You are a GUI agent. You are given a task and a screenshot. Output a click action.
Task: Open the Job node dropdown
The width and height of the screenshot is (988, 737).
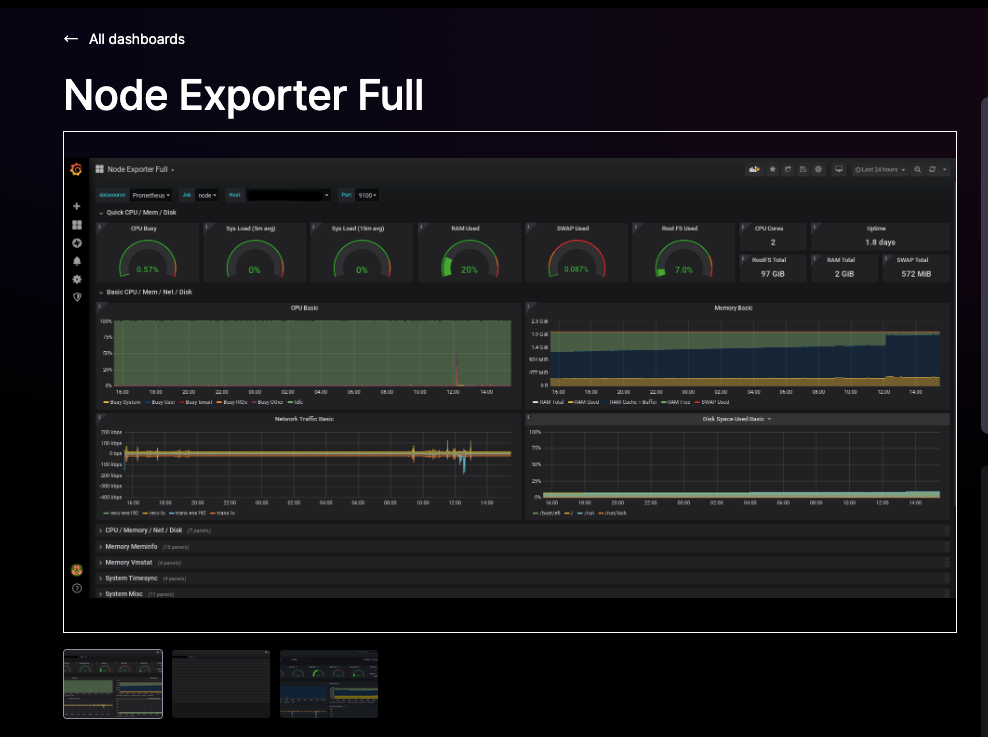click(x=207, y=195)
